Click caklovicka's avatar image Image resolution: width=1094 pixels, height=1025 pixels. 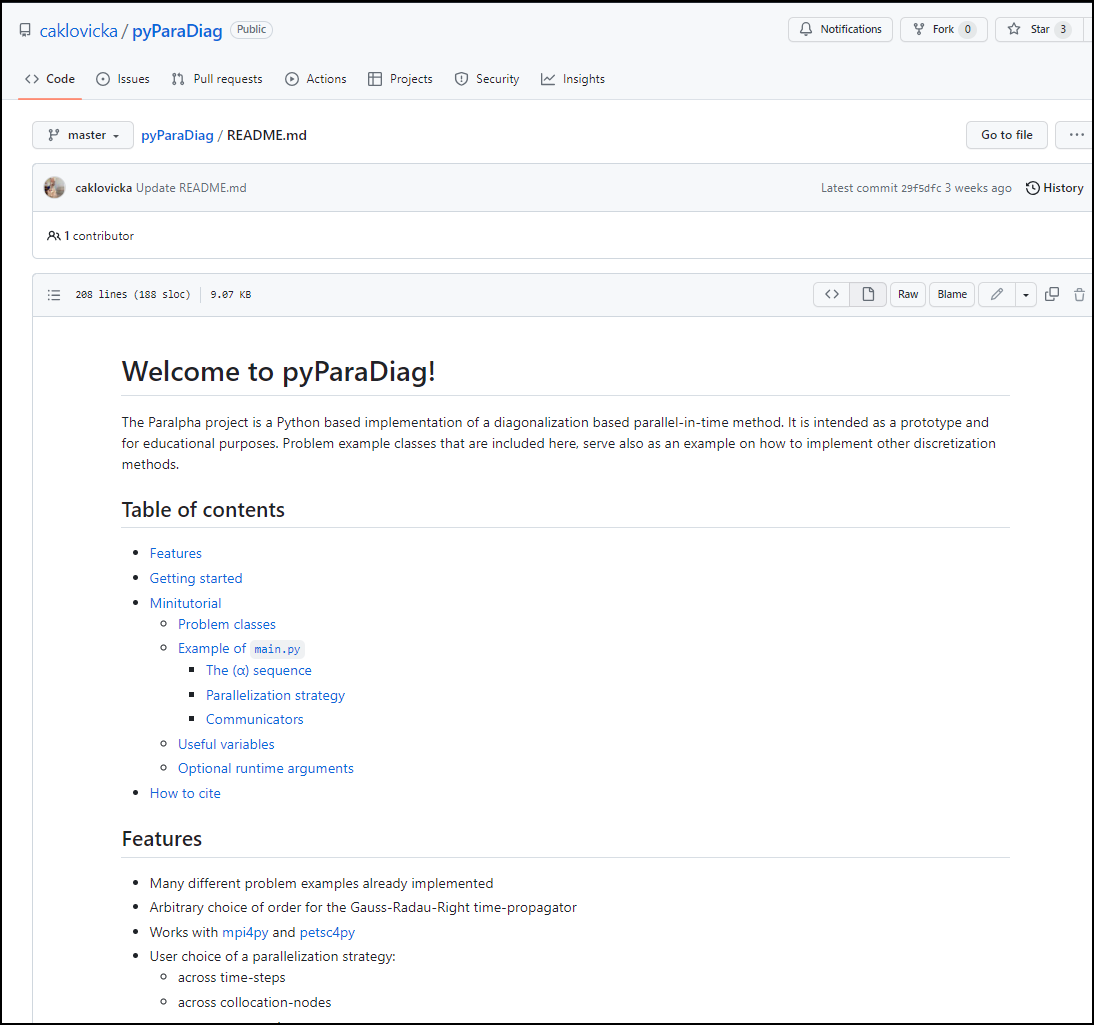point(55,188)
